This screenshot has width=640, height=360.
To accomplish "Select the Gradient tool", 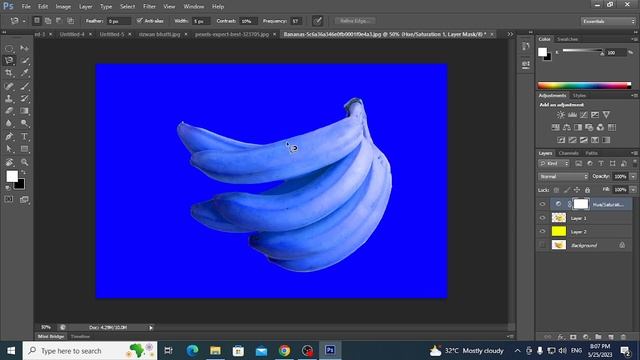I will click(24, 111).
